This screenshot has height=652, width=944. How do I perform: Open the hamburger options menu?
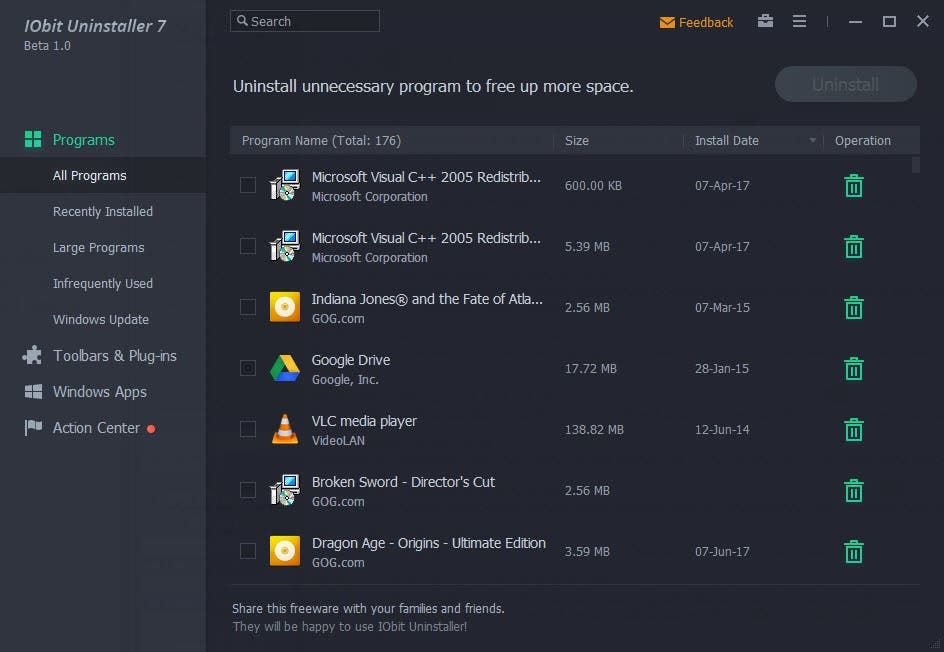coord(799,21)
